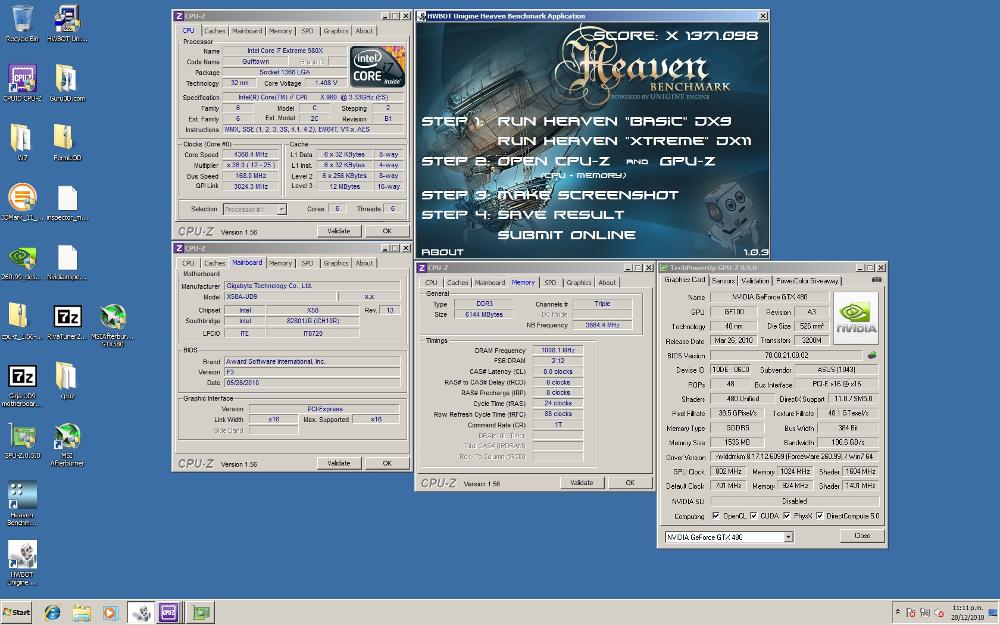Click the Action Center flag tray icon
Image resolution: width=1000 pixels, height=625 pixels.
[911, 612]
